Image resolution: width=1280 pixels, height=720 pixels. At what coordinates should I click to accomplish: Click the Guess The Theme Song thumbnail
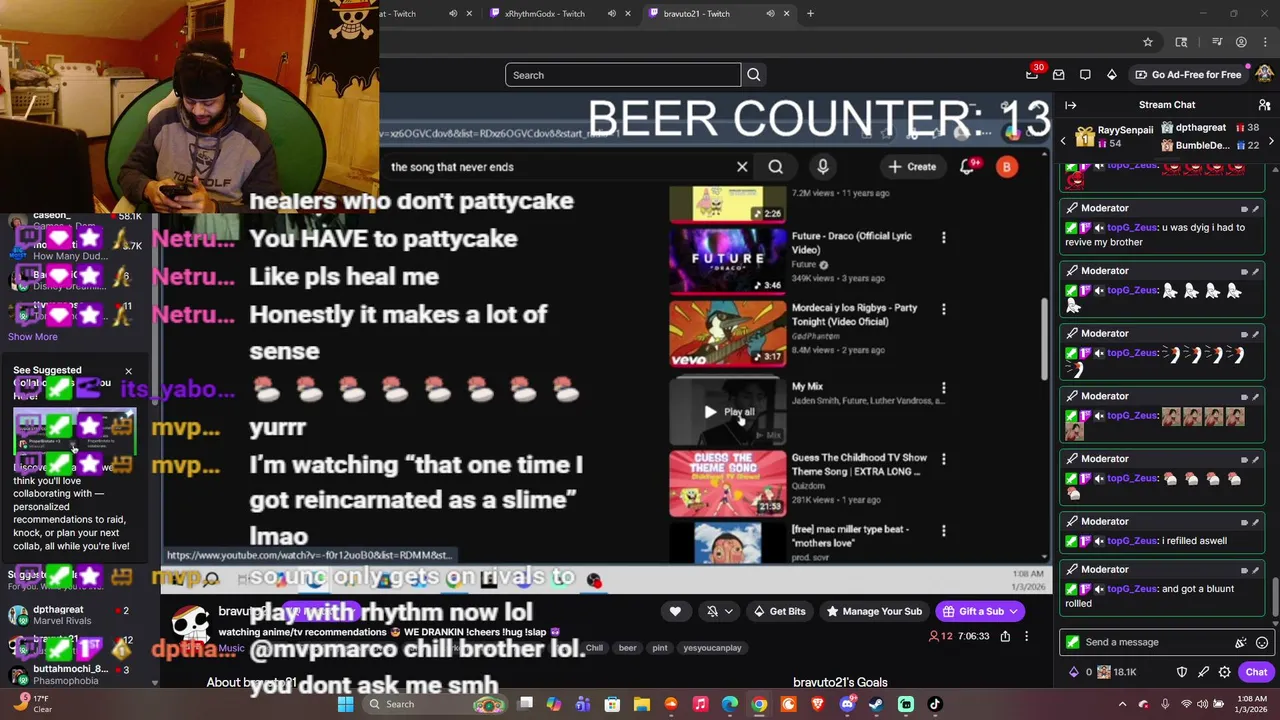pos(728,483)
